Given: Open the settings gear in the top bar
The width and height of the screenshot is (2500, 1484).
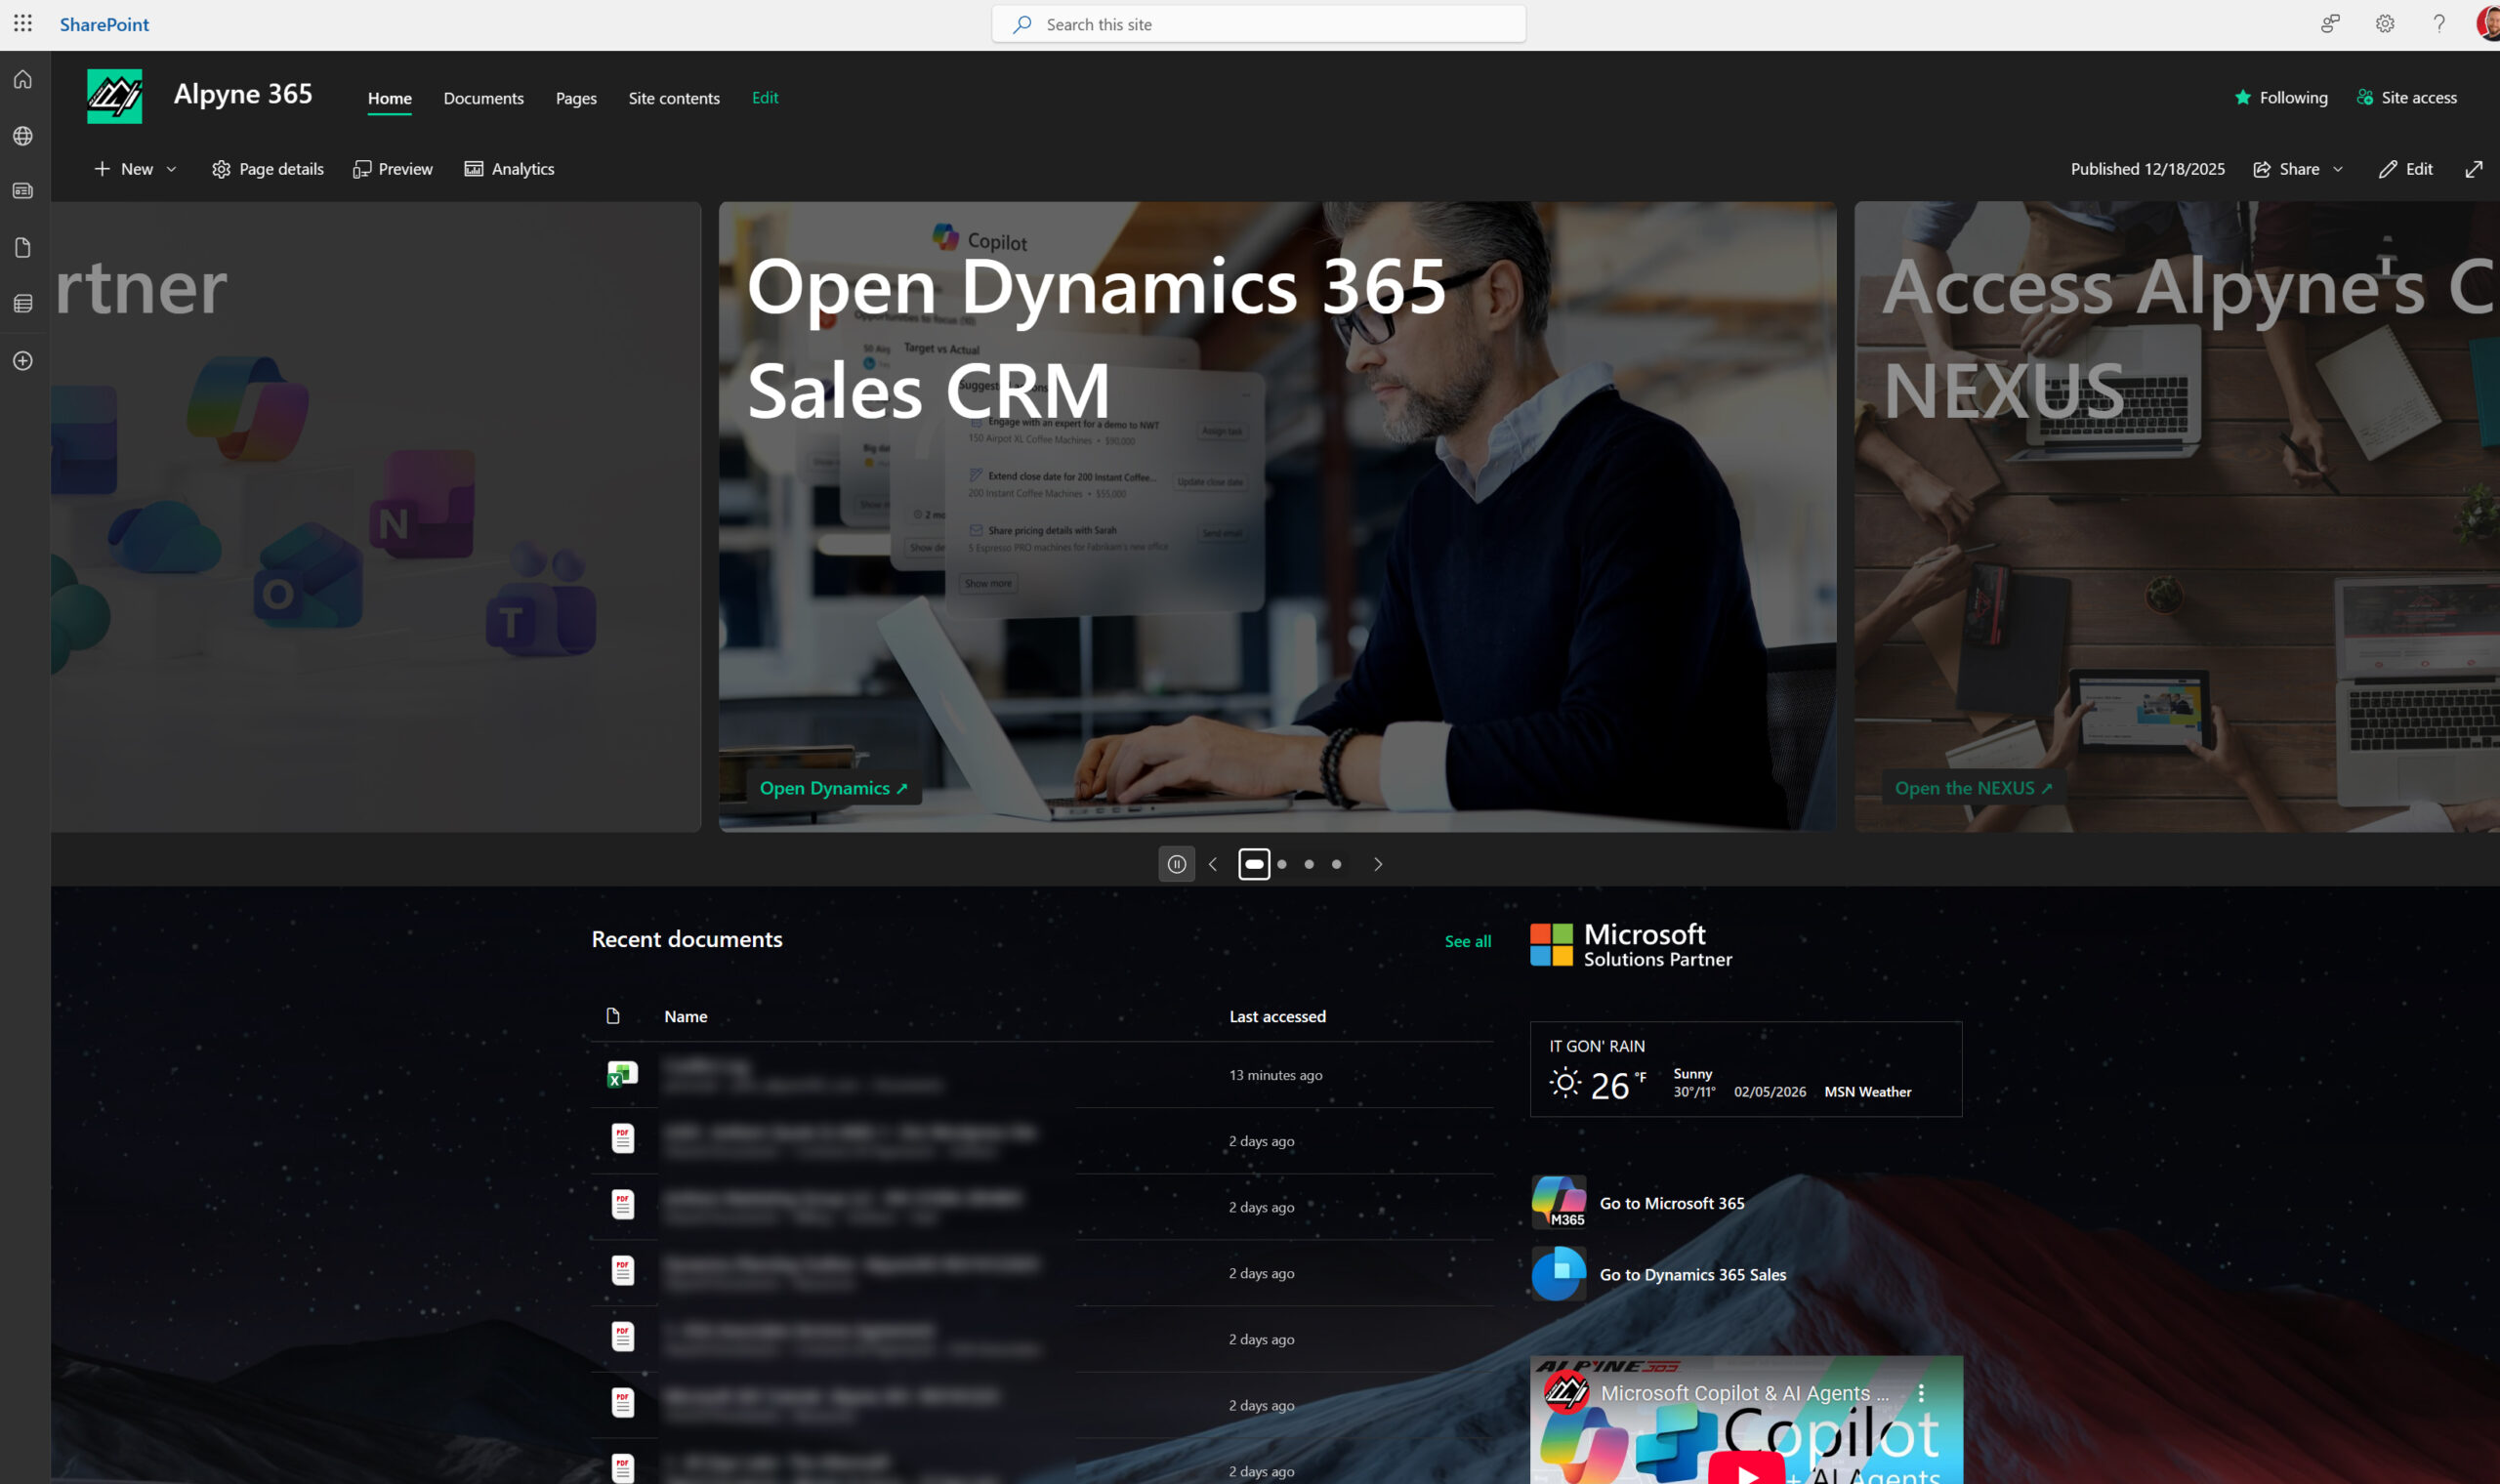Looking at the screenshot, I should (2385, 24).
